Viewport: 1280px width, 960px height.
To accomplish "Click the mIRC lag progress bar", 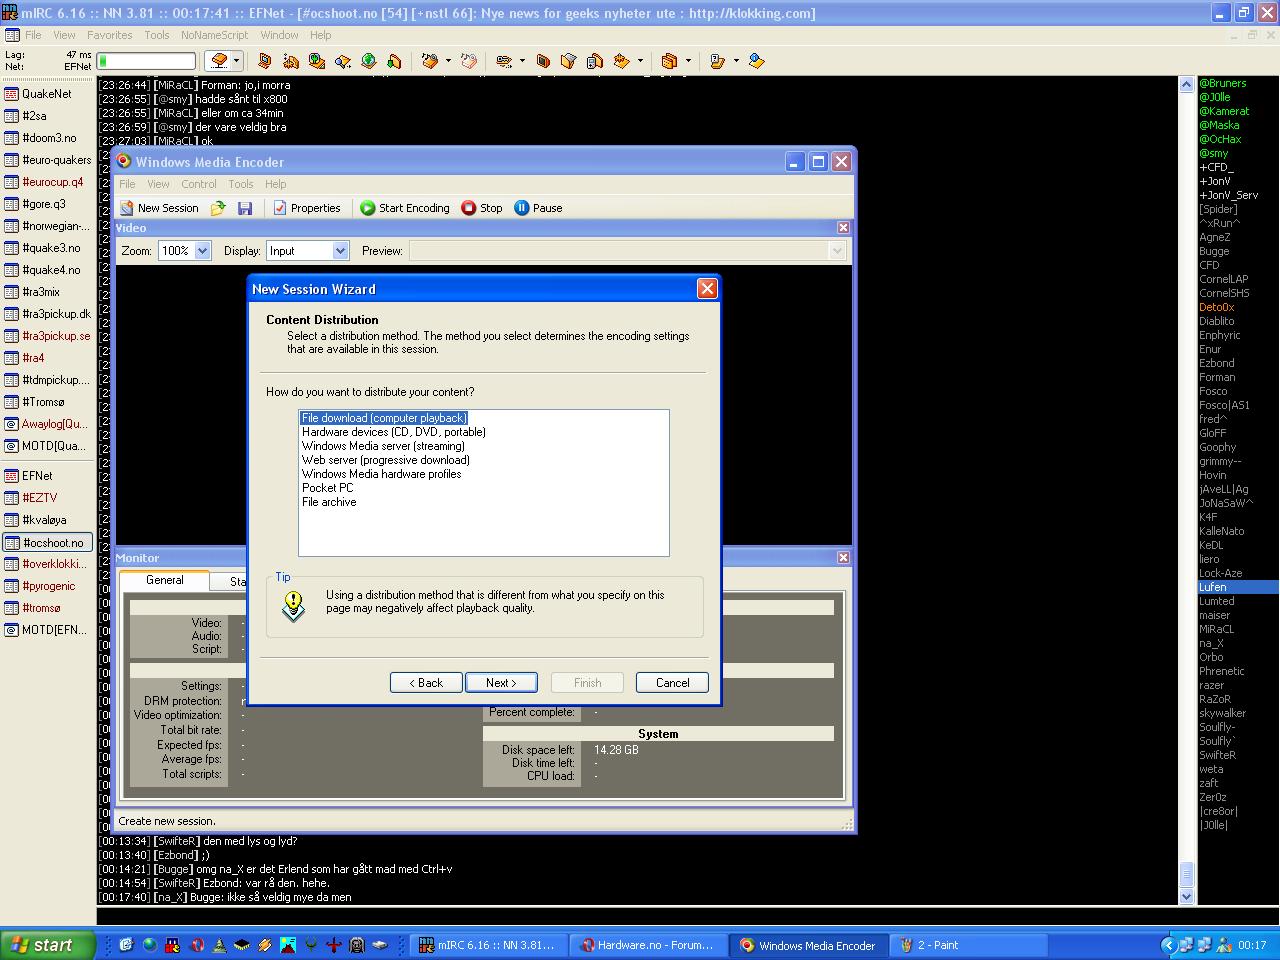I will click(146, 61).
